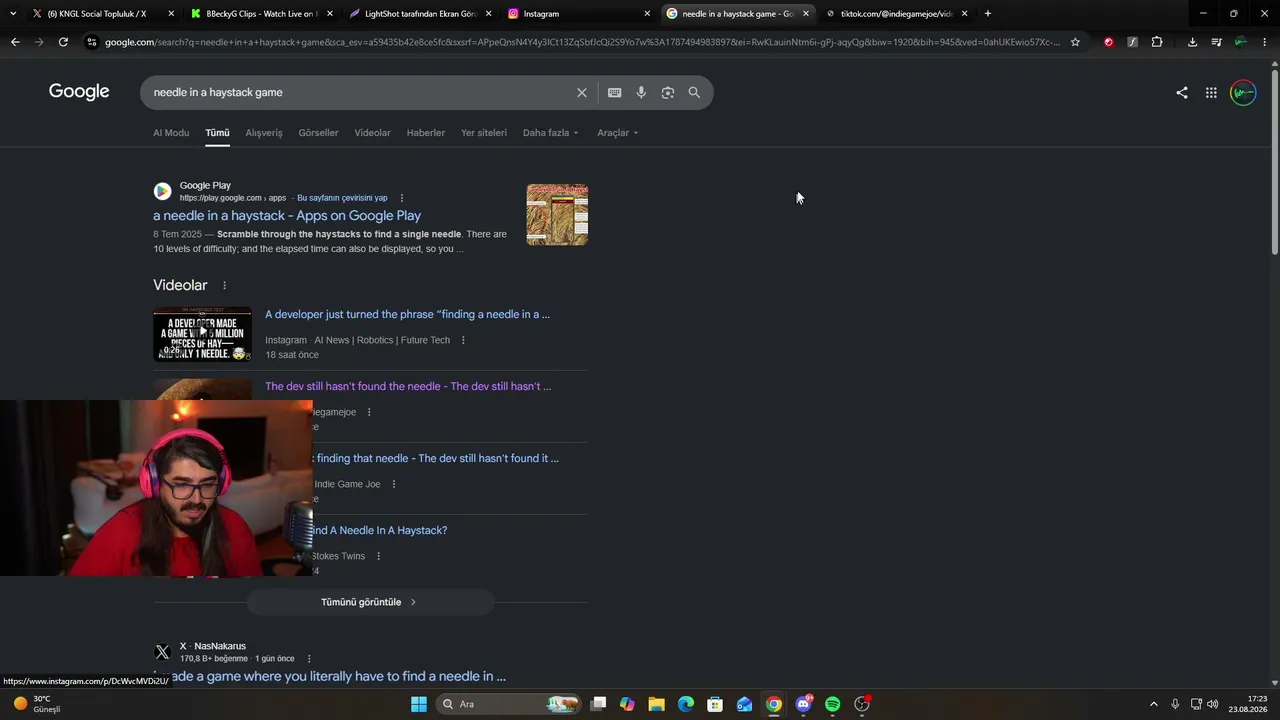Search by image with Google Lens
The height and width of the screenshot is (720, 1280).
tap(667, 93)
